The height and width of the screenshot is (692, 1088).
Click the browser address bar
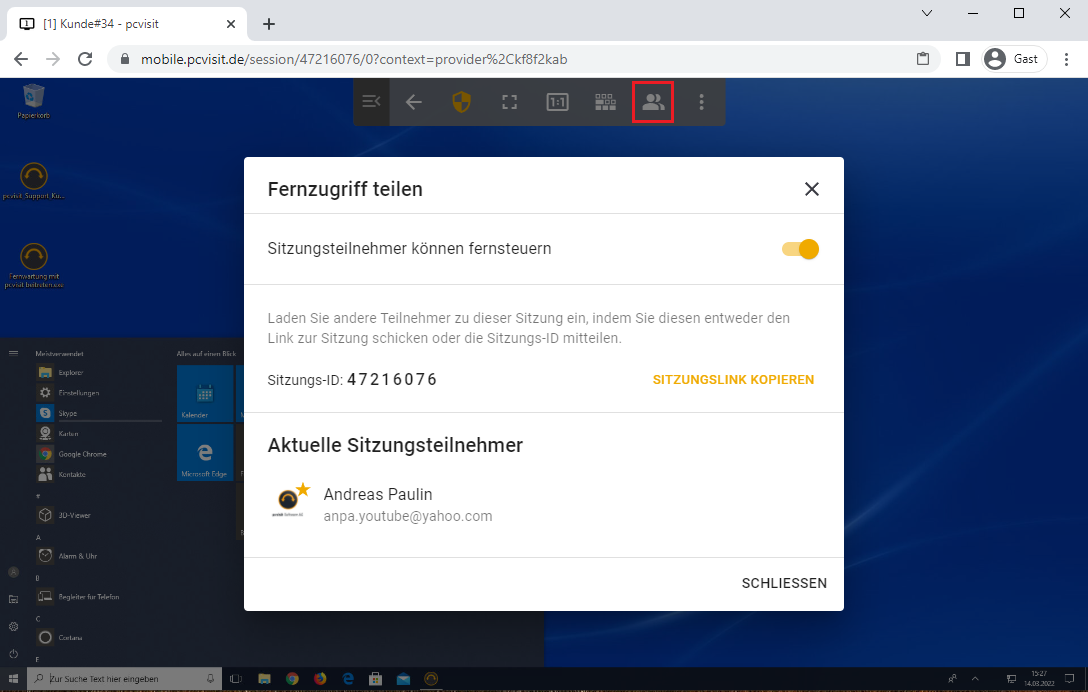click(x=500, y=59)
